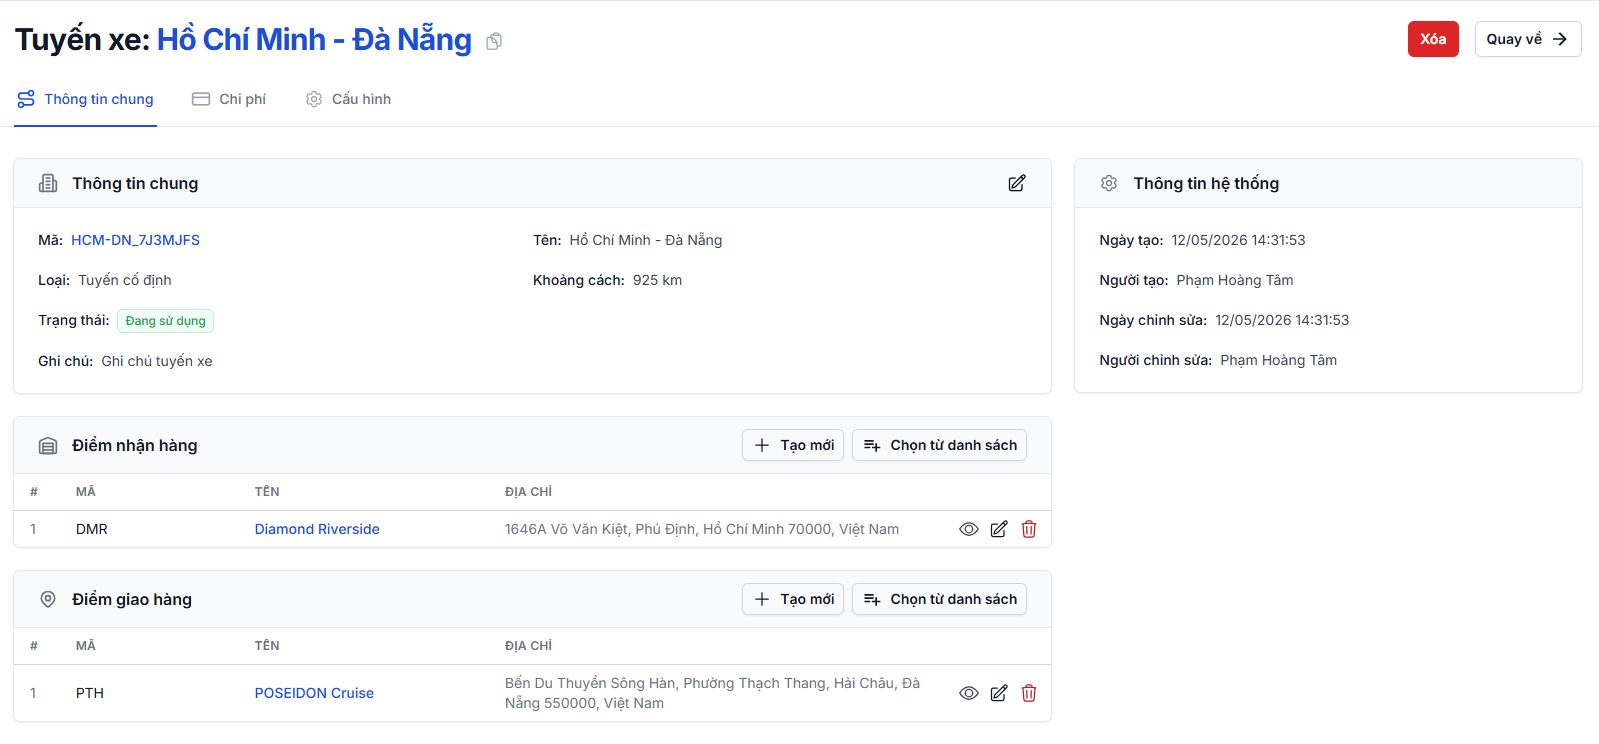This screenshot has width=1599, height=744.
Task: Open the Cấu hình tab
Action: click(x=348, y=99)
